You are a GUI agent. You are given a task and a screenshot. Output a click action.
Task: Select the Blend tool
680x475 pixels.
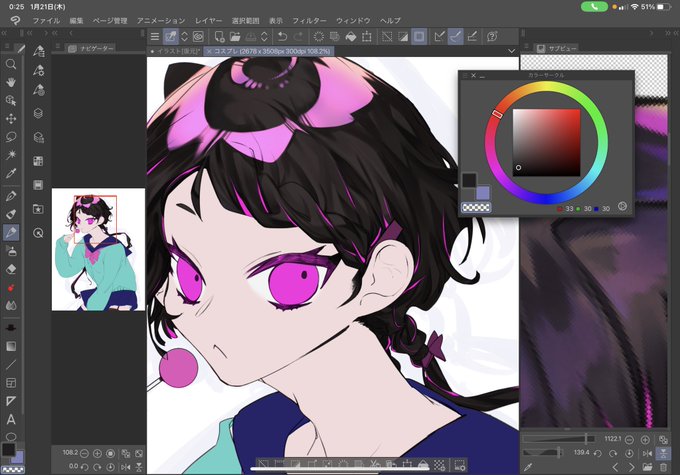11,305
